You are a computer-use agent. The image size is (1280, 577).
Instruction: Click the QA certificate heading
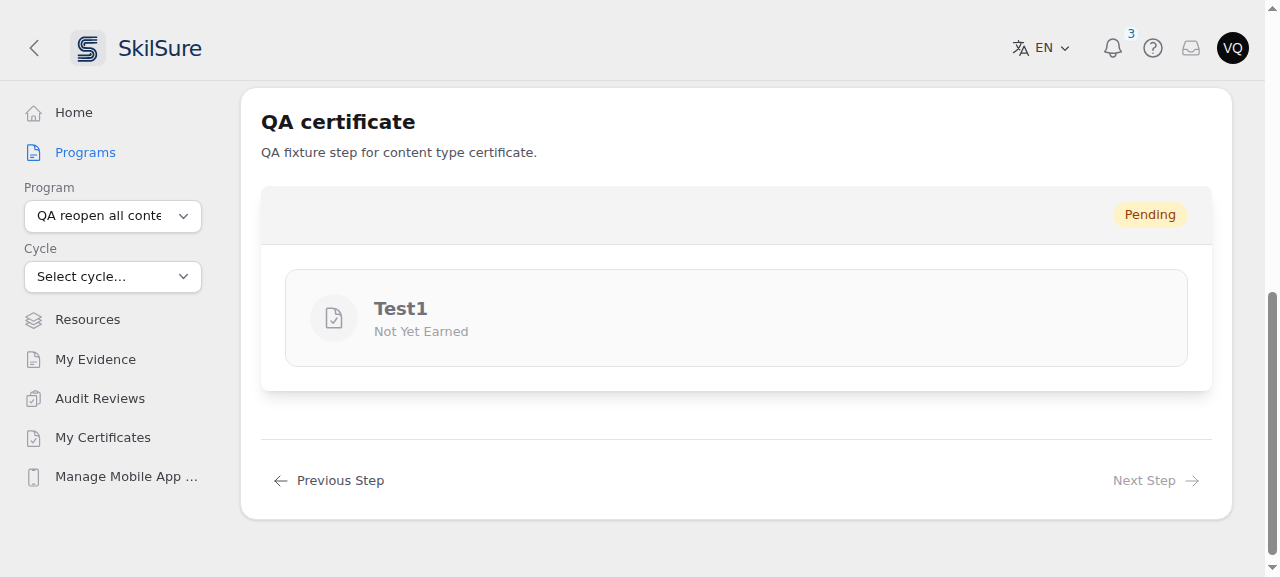point(338,122)
